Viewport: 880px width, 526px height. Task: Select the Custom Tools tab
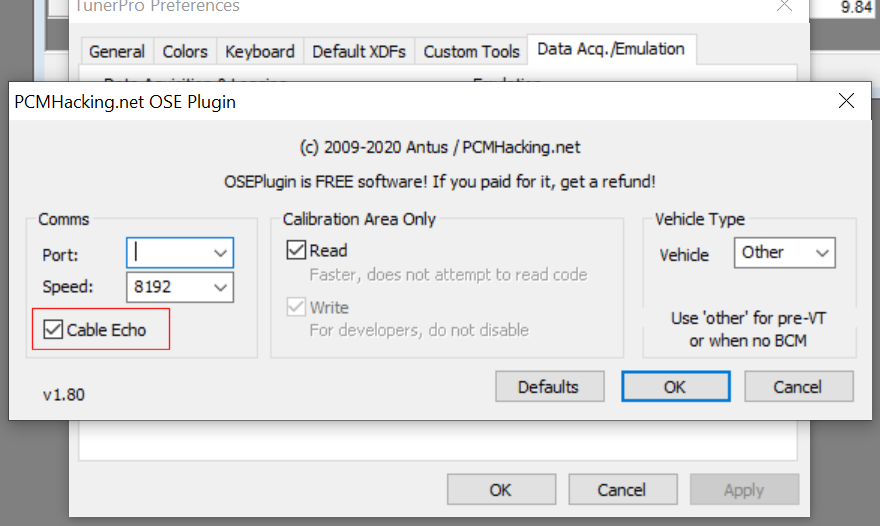tap(471, 52)
